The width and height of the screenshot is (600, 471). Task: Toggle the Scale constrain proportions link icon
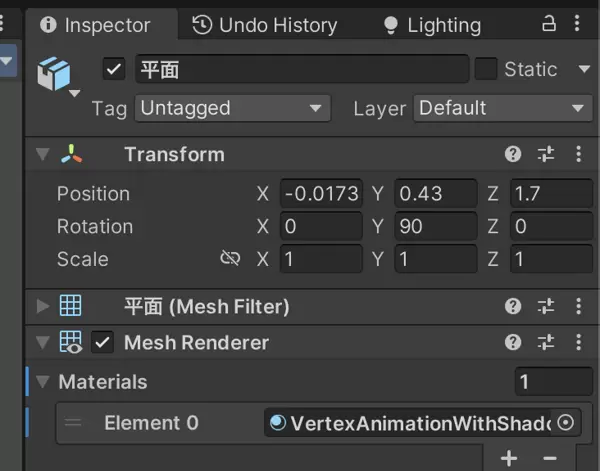point(230,259)
